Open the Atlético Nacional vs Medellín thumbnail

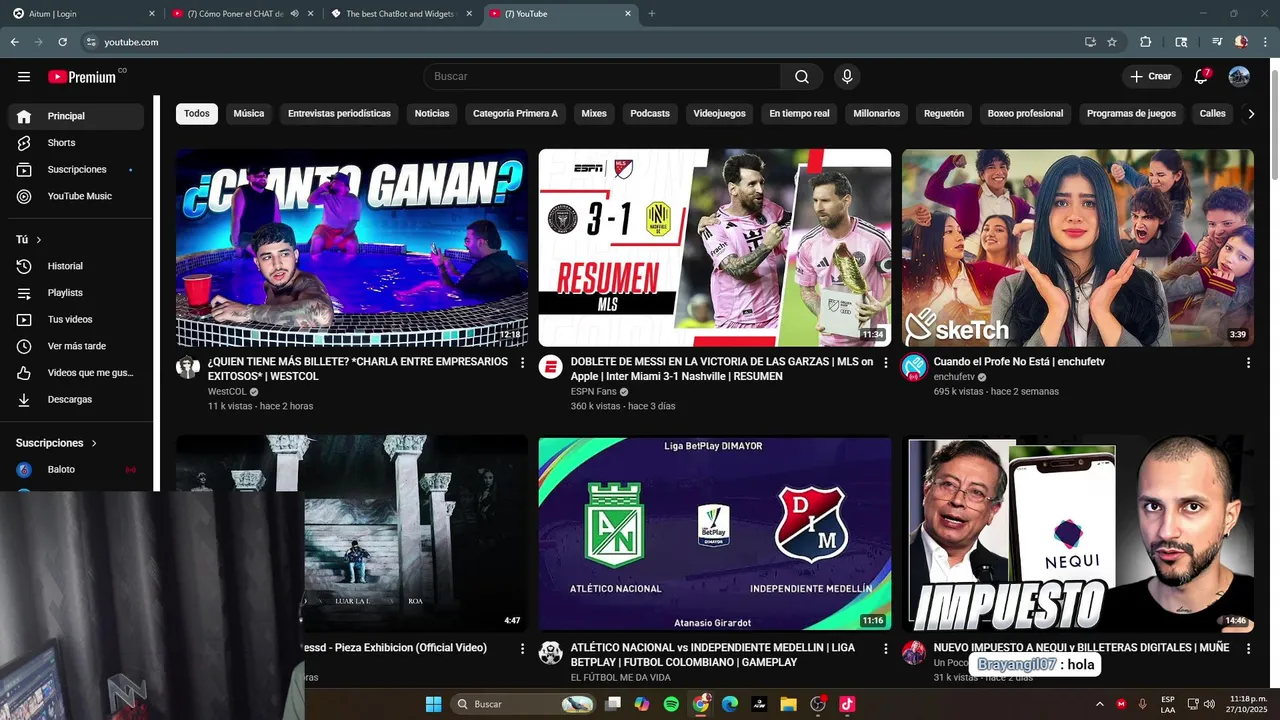pos(715,534)
